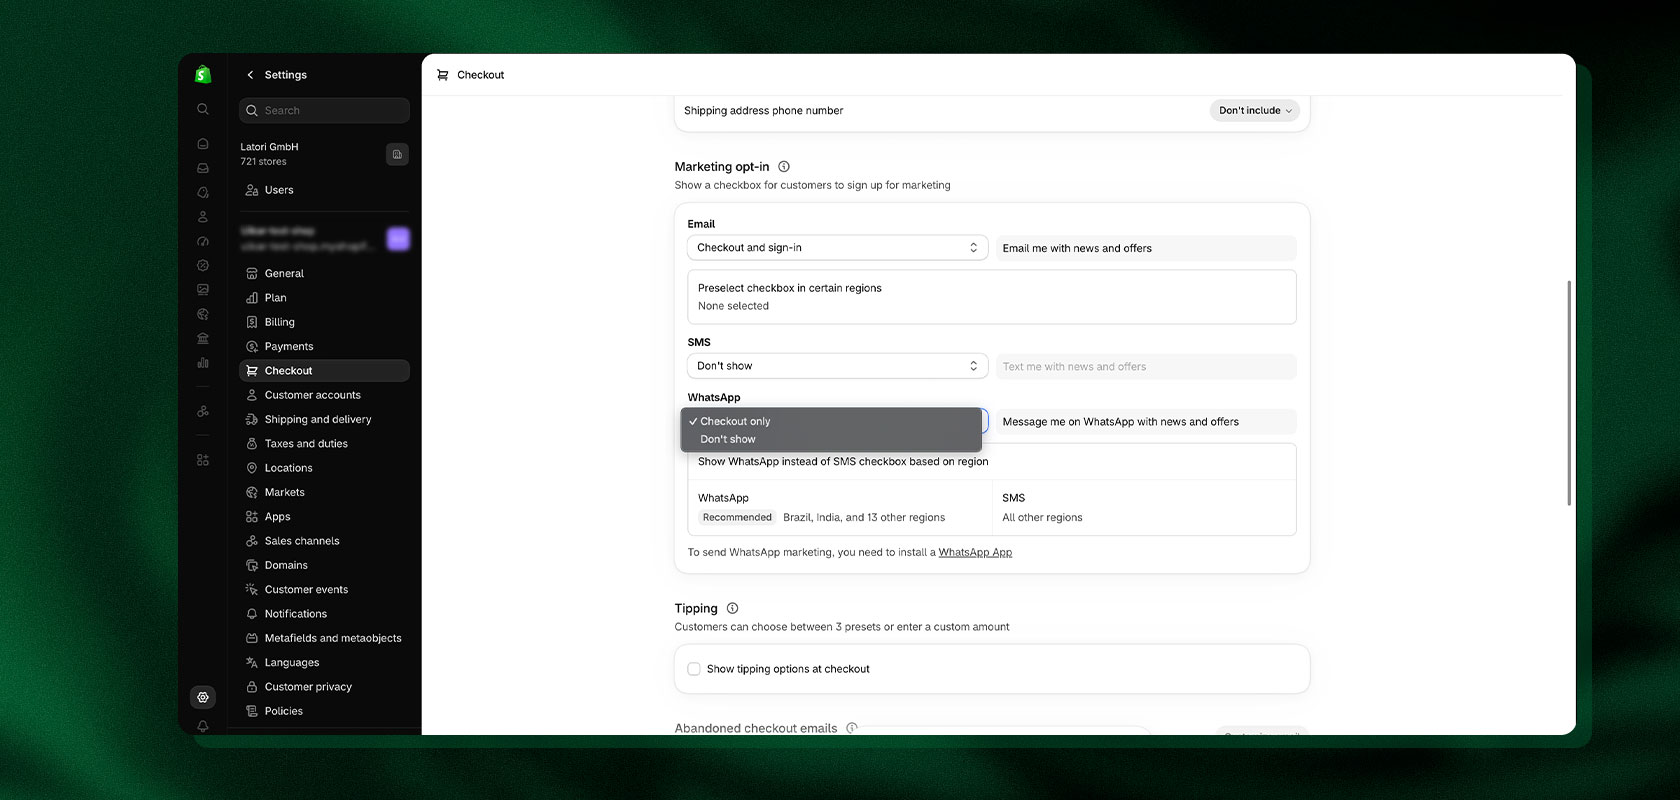Open Customer privacy settings

pyautogui.click(x=324, y=687)
